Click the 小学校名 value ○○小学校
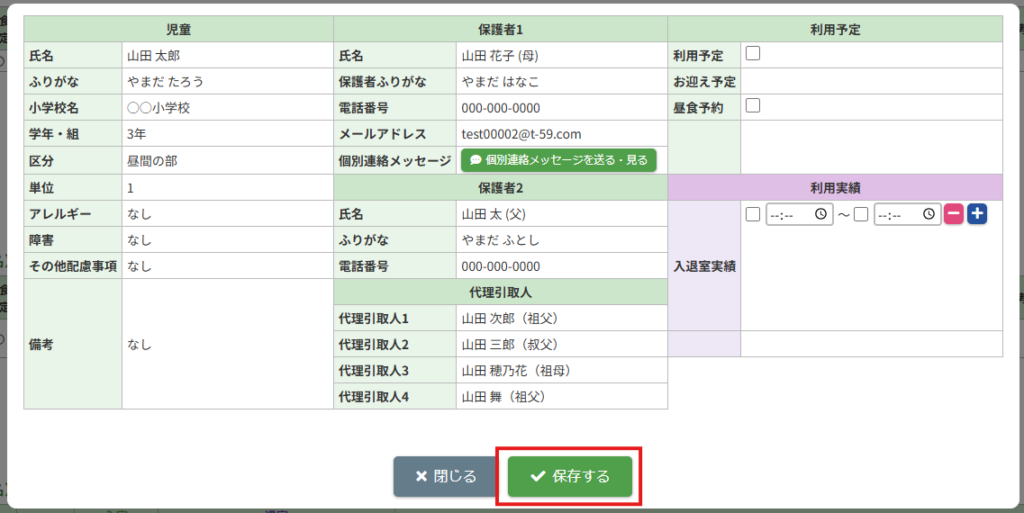 coord(158,108)
